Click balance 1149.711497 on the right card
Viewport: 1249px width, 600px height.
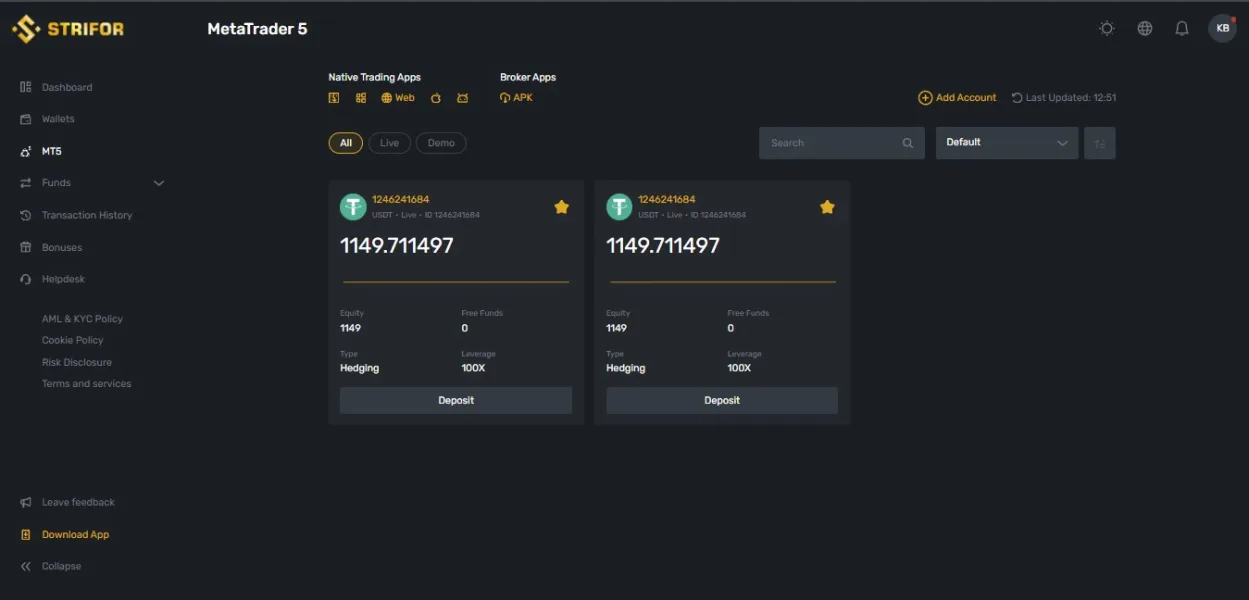[663, 246]
